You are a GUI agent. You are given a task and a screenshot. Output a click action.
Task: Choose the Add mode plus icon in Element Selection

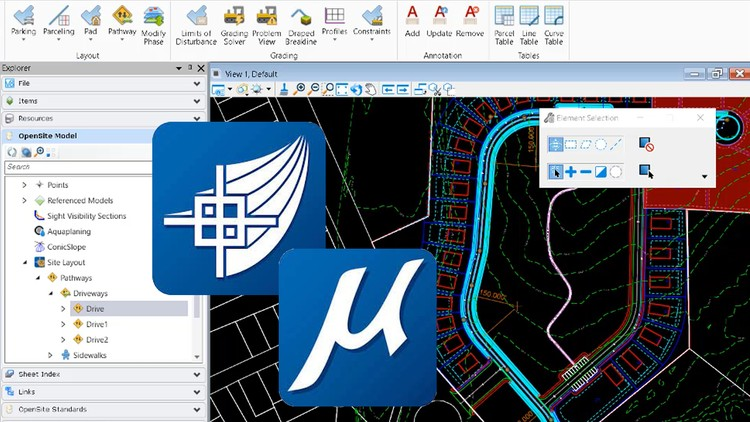[x=571, y=172]
